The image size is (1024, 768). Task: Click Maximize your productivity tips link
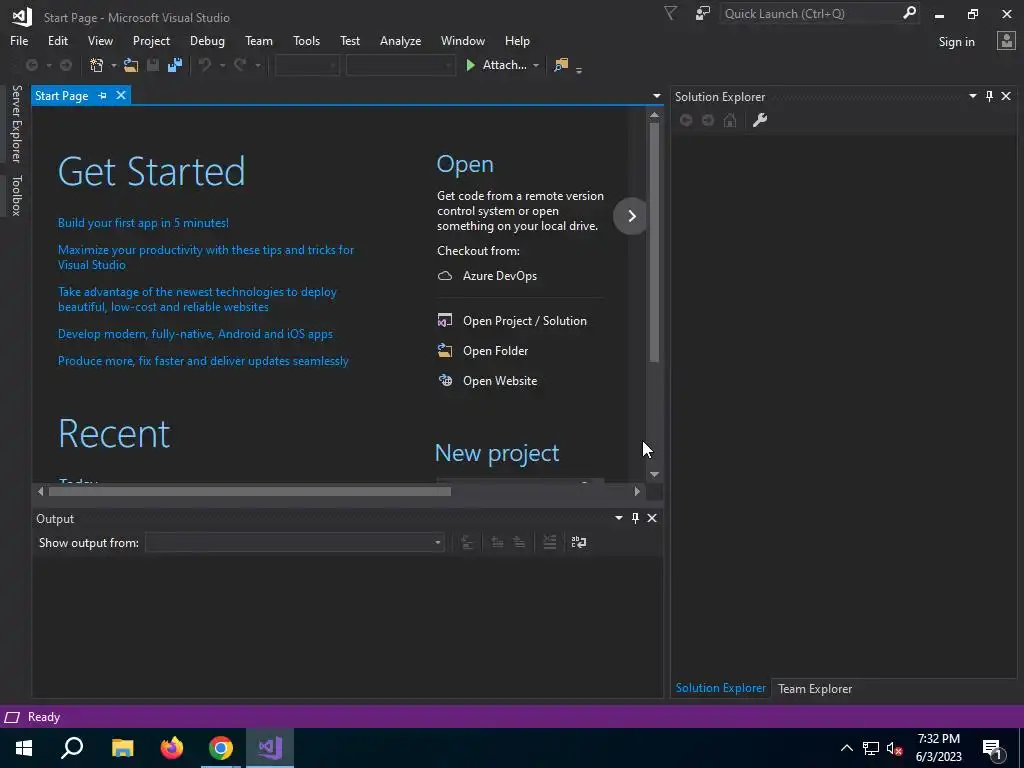click(206, 257)
